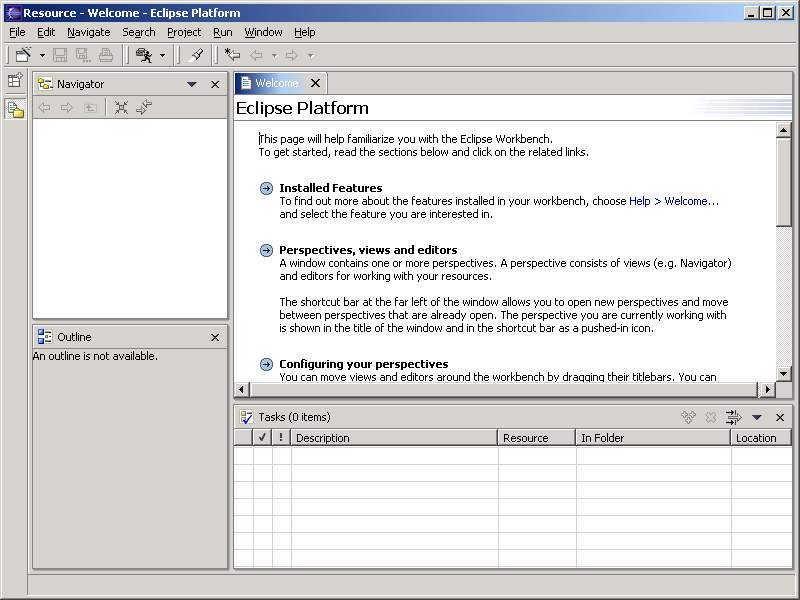Follow the Help > Welcome... link

pyautogui.click(x=673, y=201)
